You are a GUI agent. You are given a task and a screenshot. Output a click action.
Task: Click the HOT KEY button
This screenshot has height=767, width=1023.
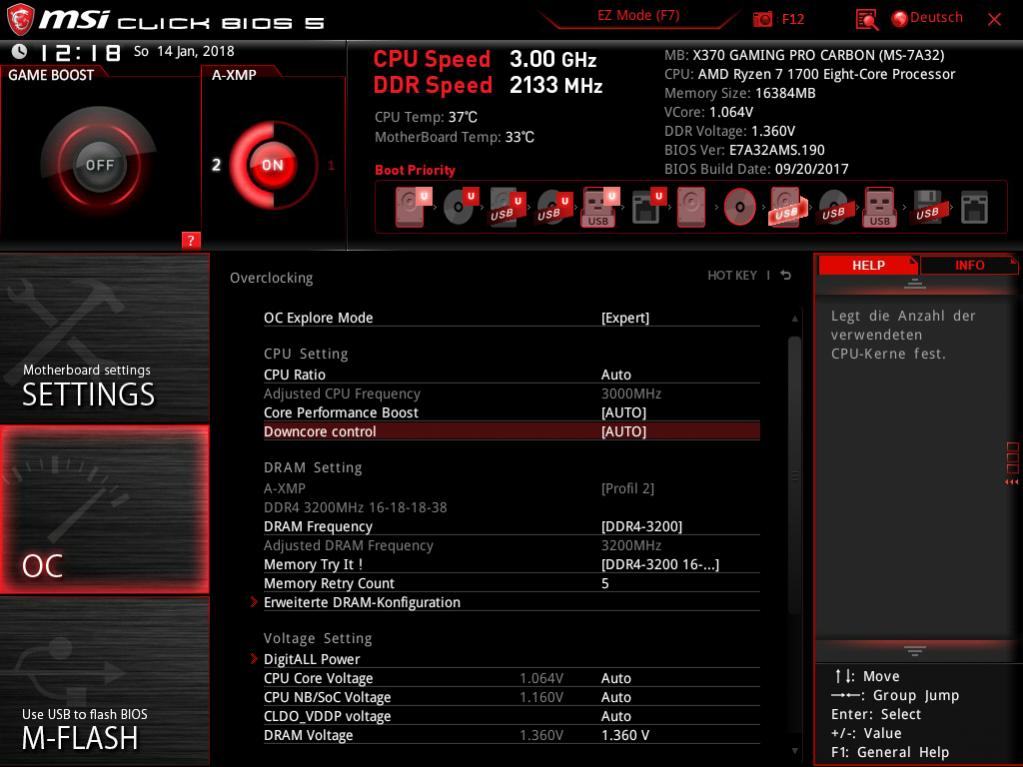[x=732, y=275]
